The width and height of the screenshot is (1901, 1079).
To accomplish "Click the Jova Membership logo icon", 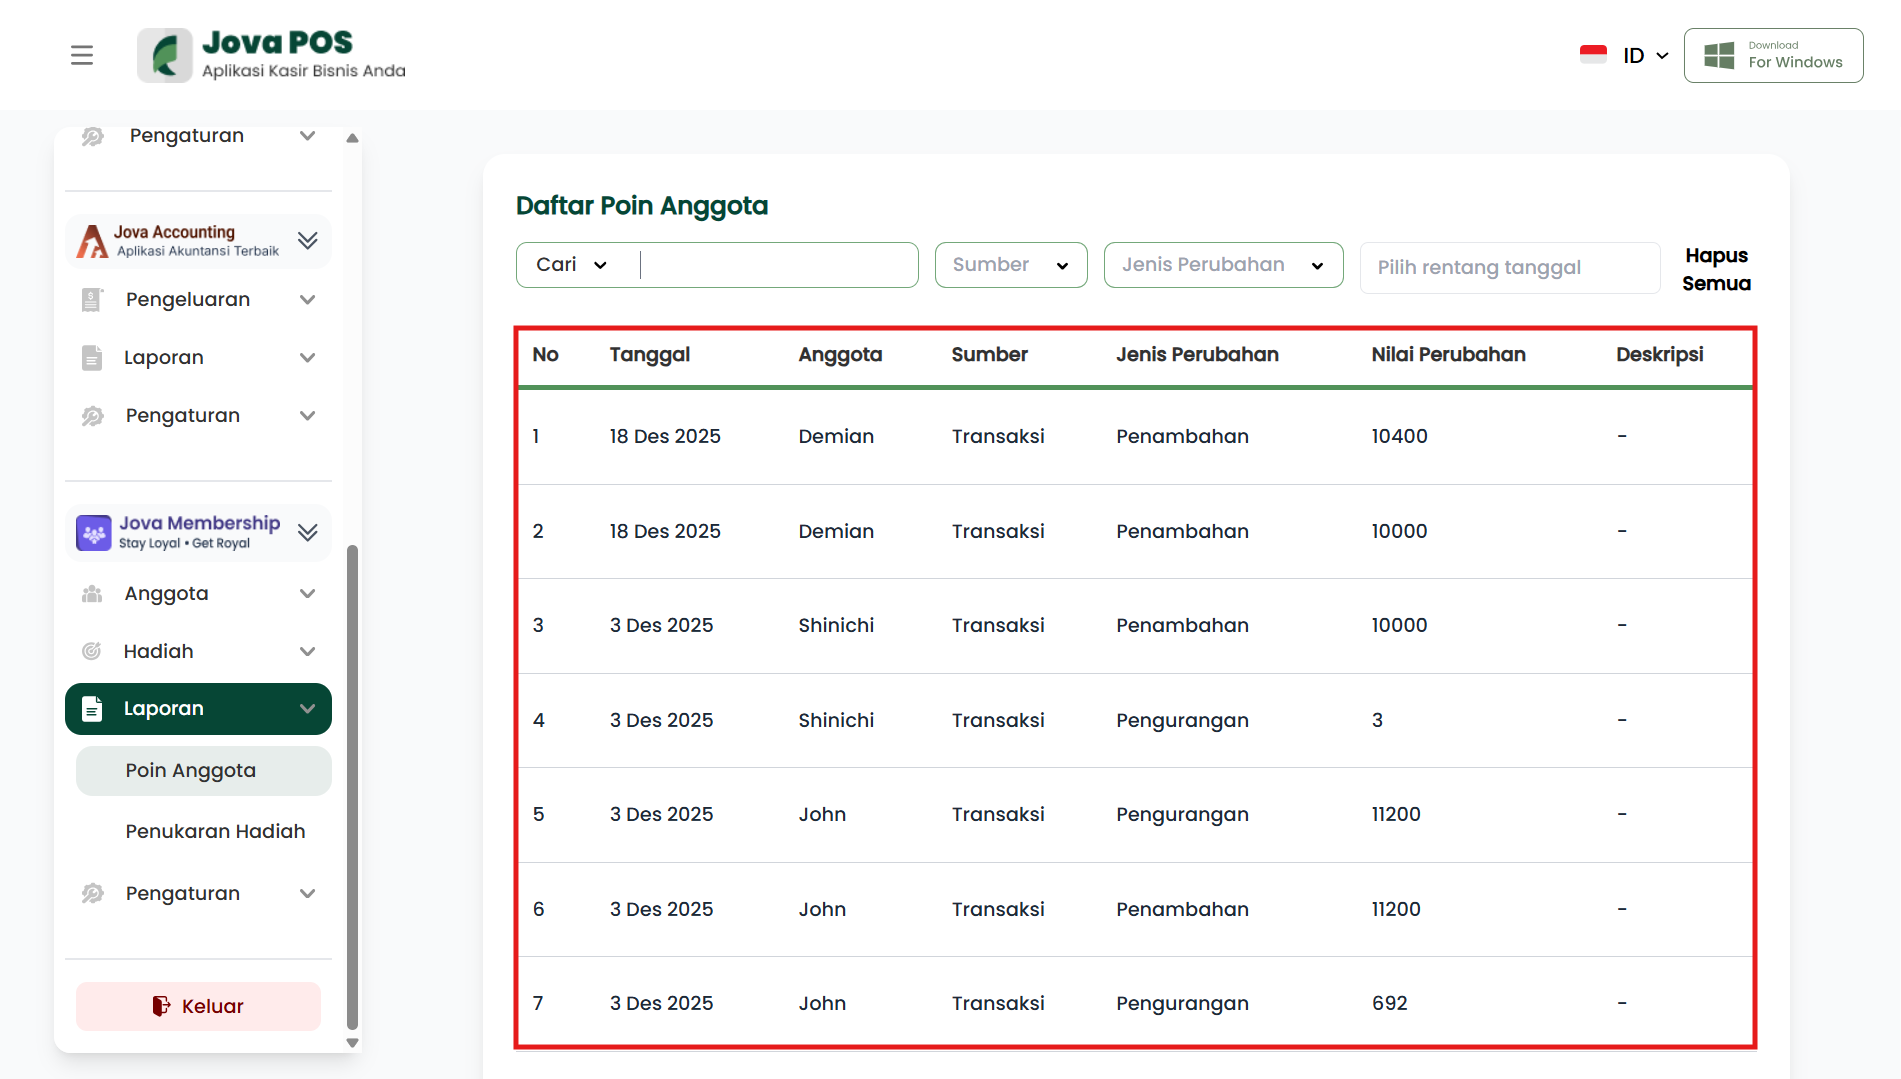I will [94, 533].
